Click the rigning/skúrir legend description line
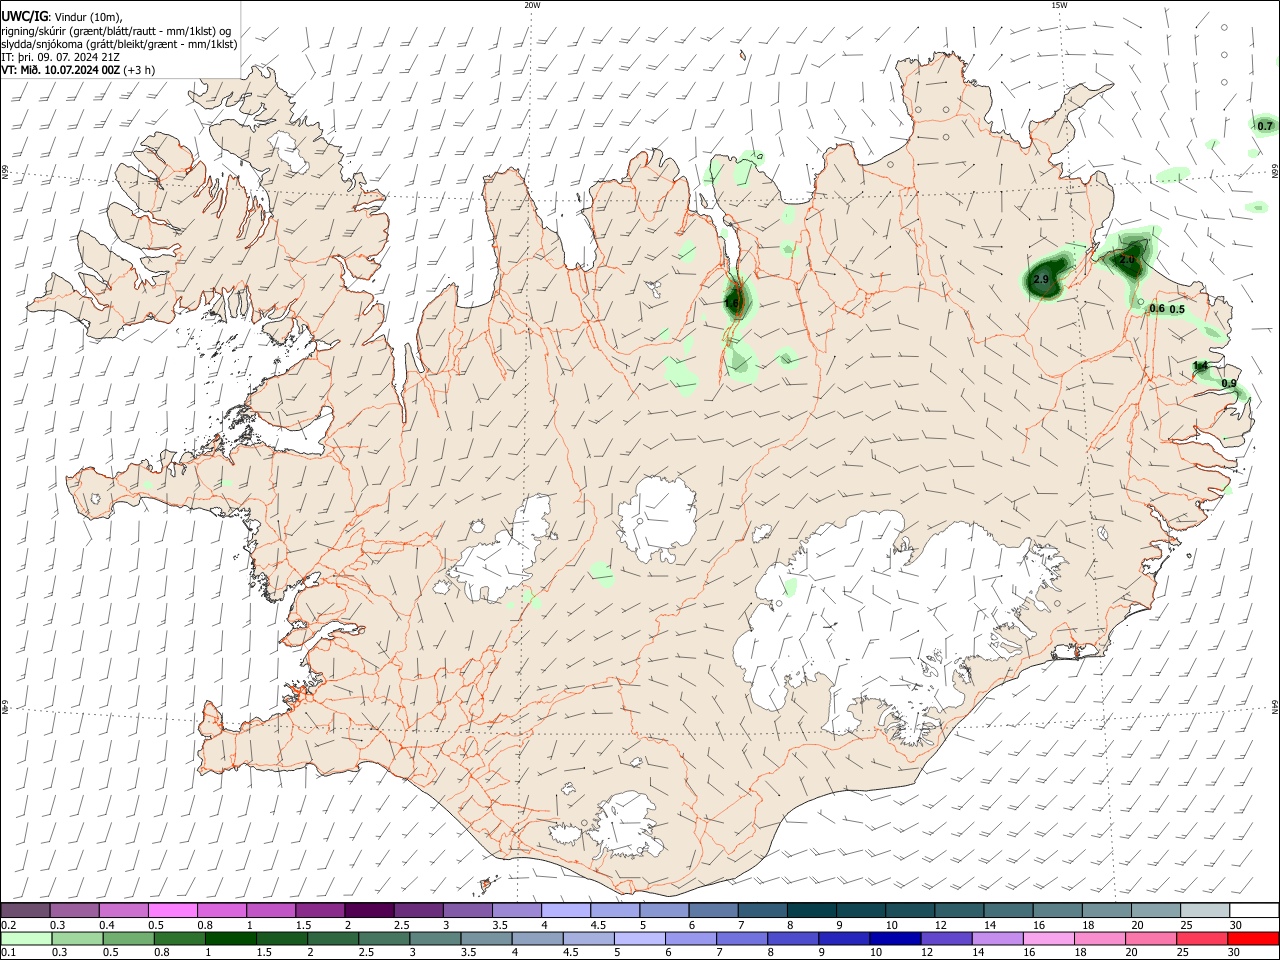The image size is (1280, 960). pyautogui.click(x=116, y=30)
